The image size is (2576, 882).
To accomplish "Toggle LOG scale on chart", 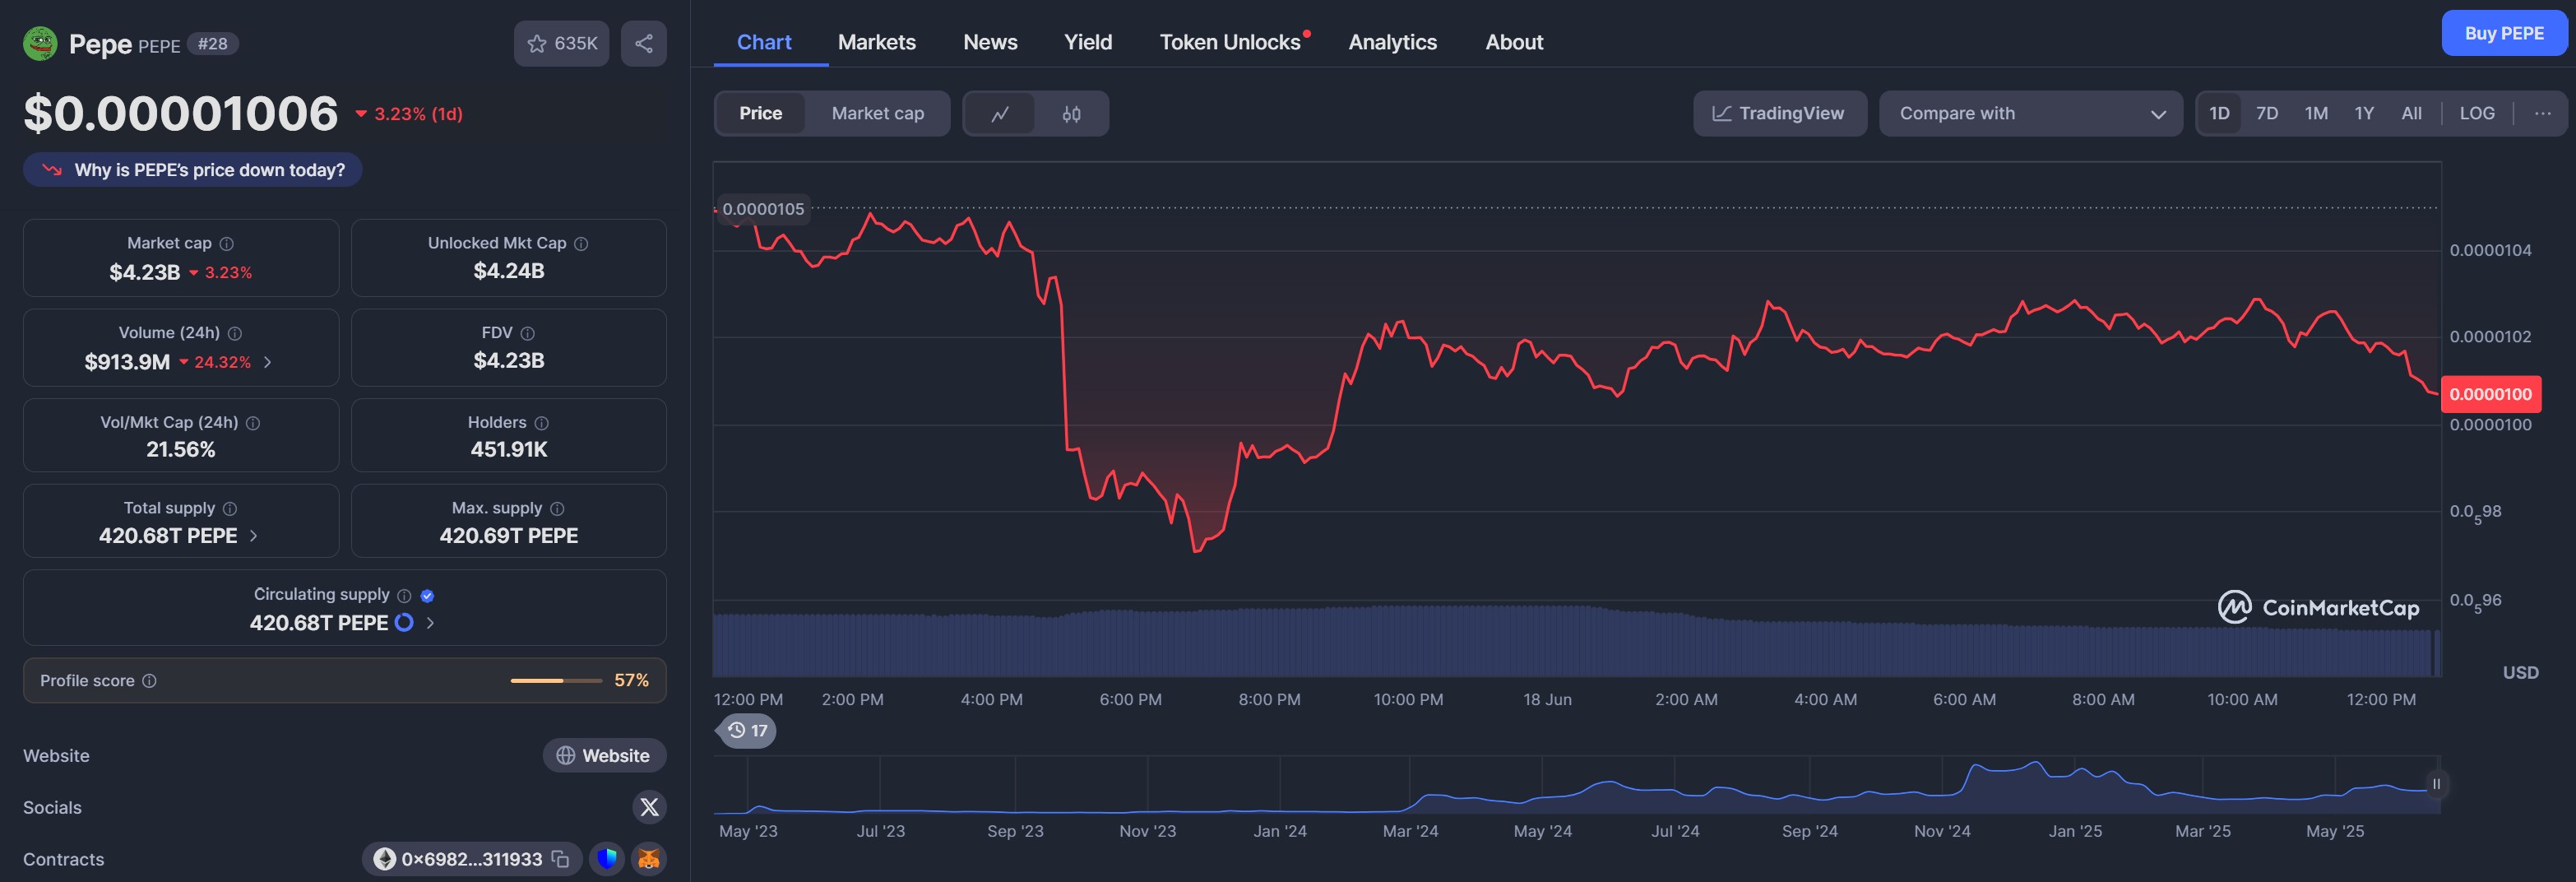I will tap(2476, 113).
